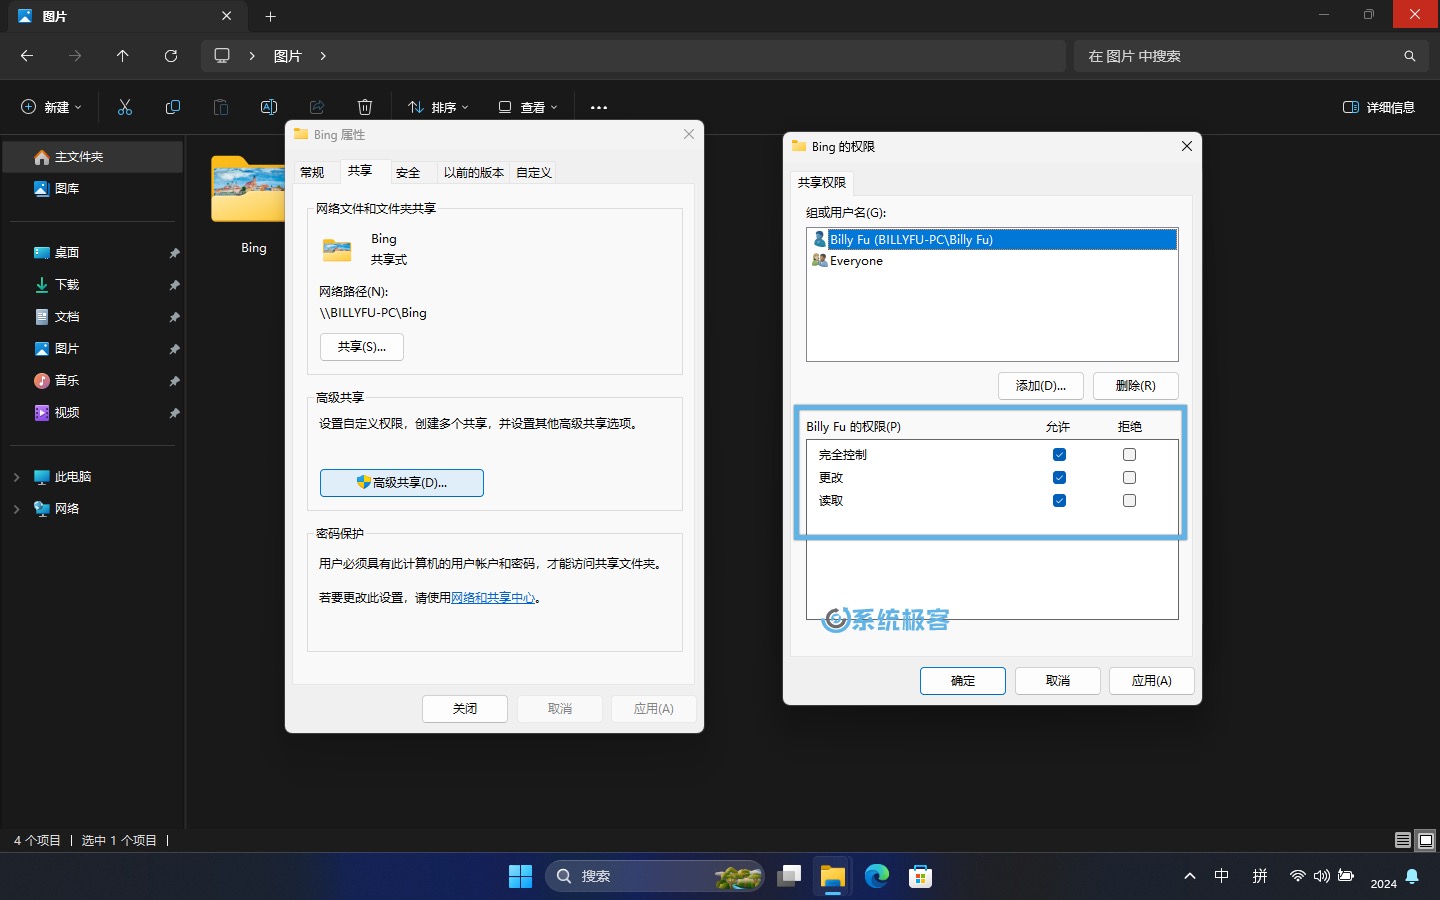Image resolution: width=1440 pixels, height=900 pixels.
Task: Switch to 常规 tab in Bing properties
Action: 312,173
